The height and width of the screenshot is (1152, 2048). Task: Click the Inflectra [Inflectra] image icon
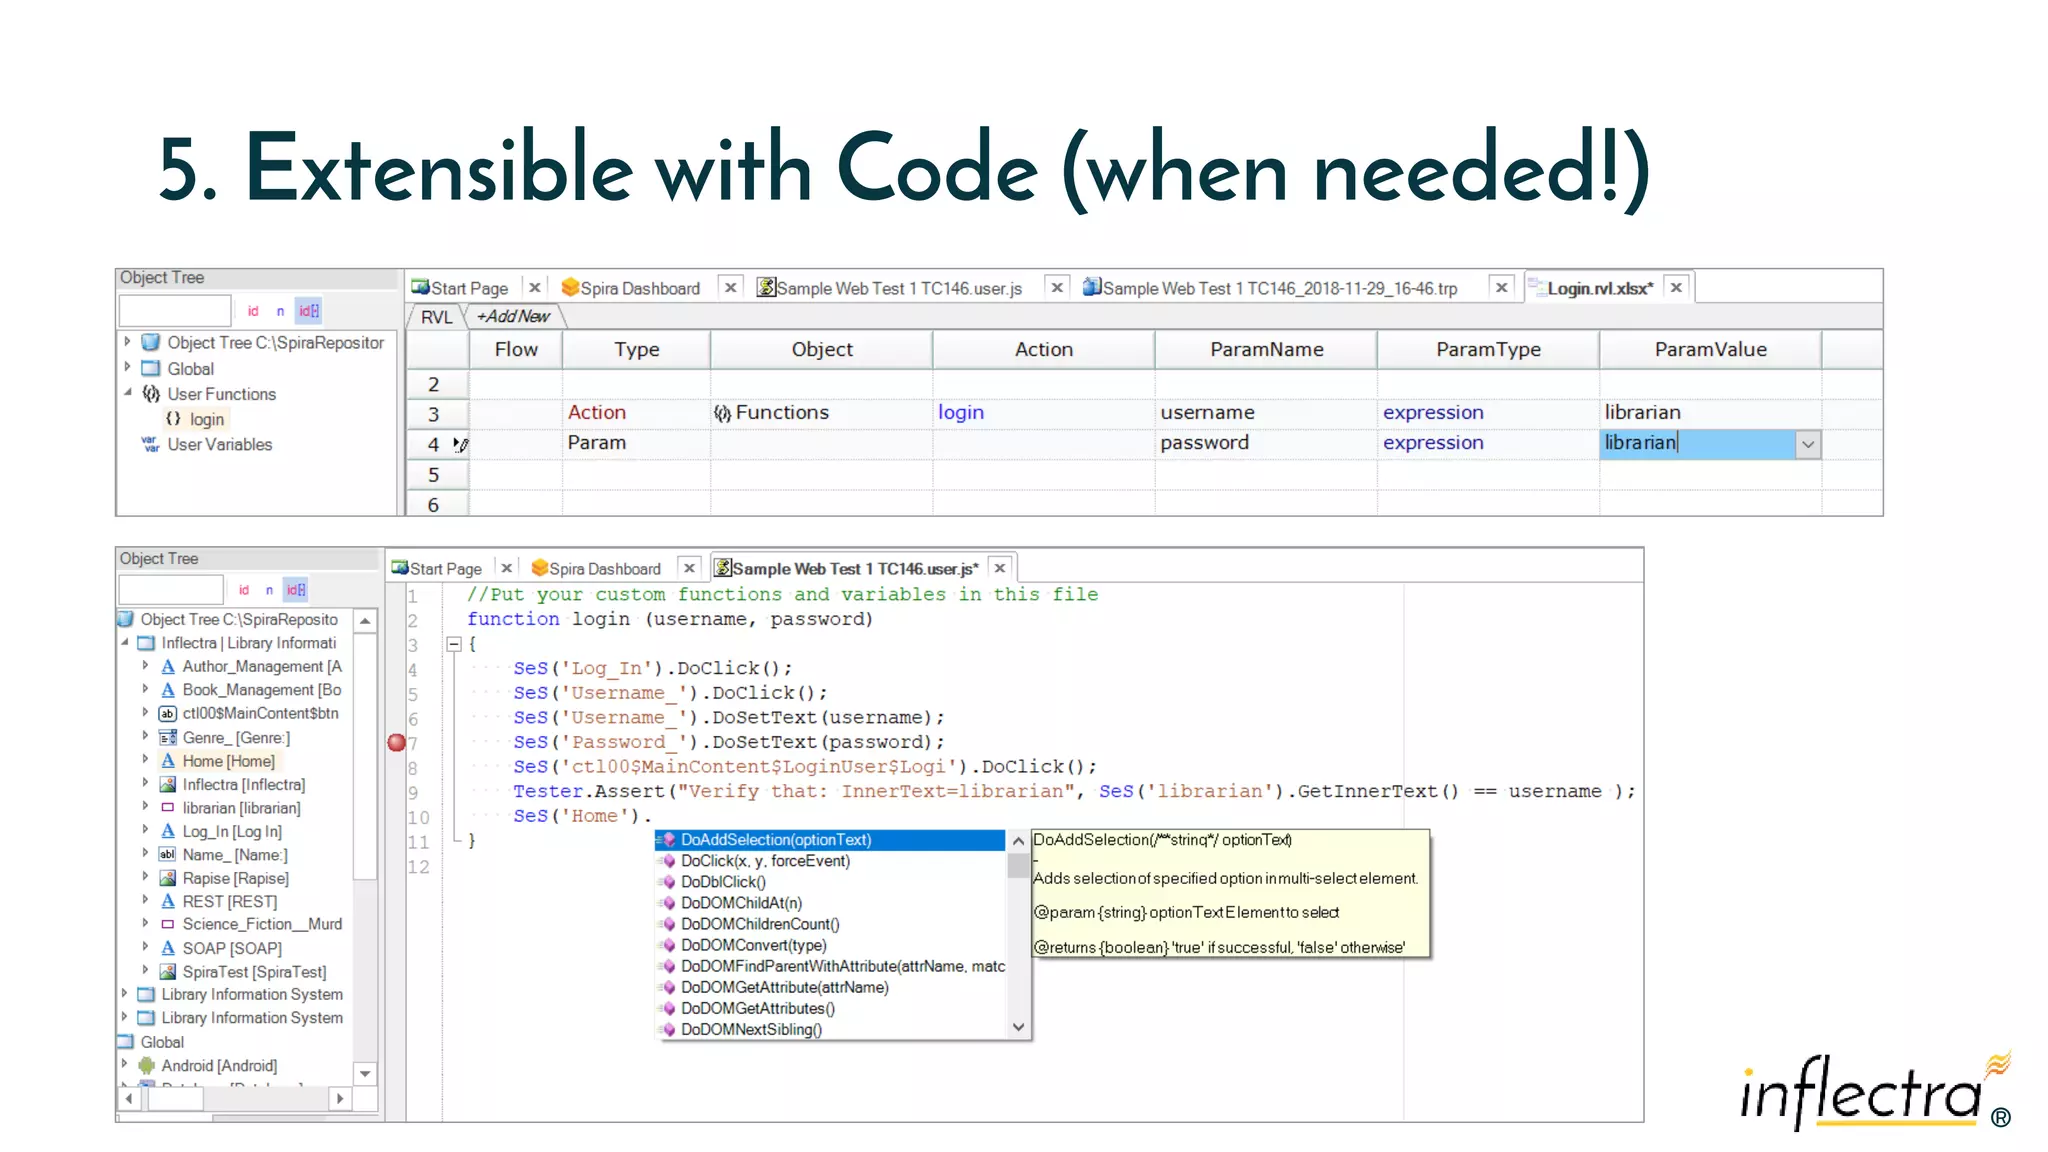pyautogui.click(x=168, y=785)
